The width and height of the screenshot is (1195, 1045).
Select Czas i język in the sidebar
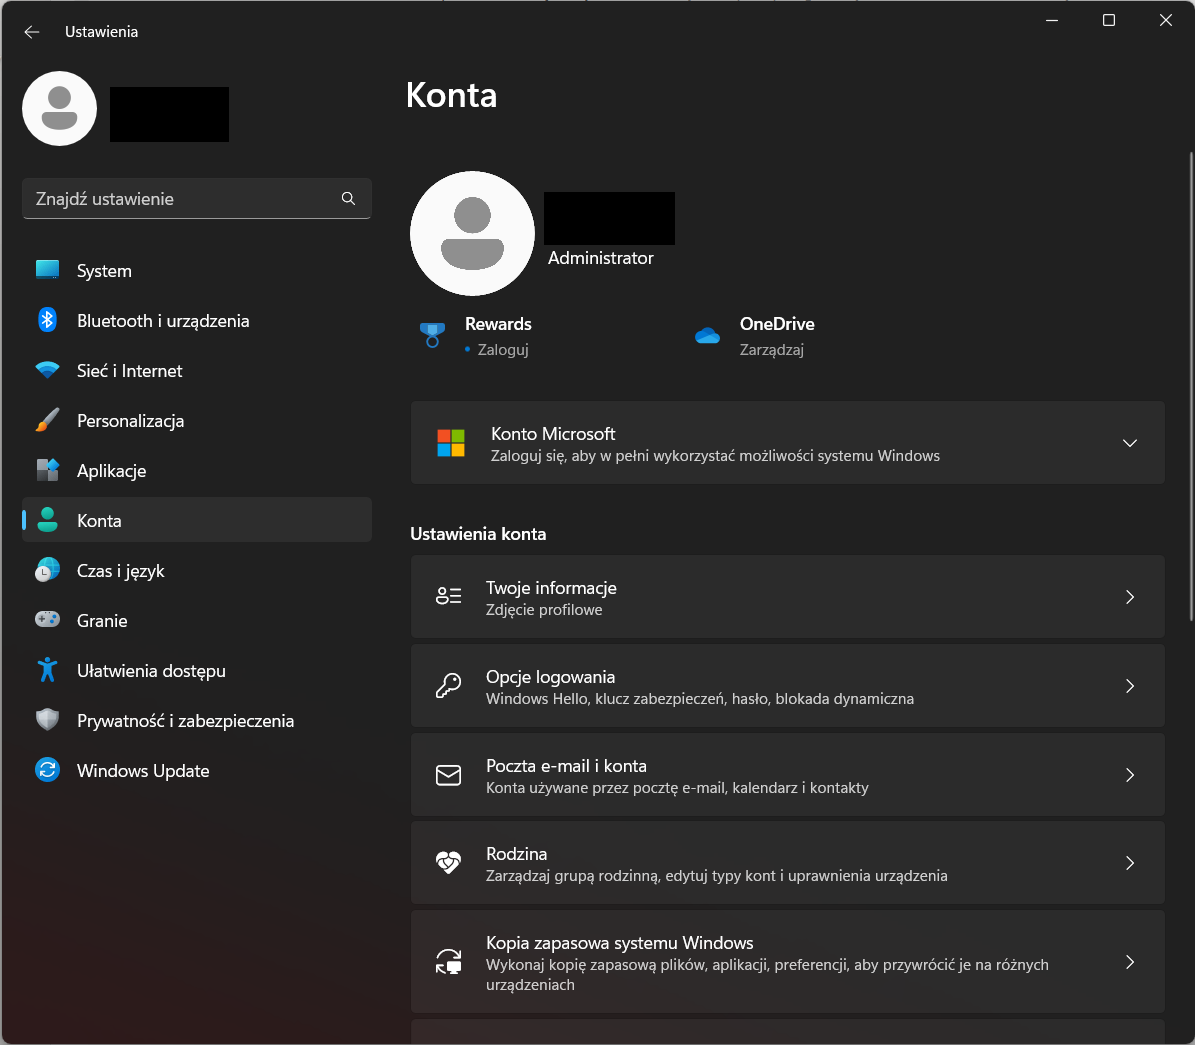pos(121,570)
